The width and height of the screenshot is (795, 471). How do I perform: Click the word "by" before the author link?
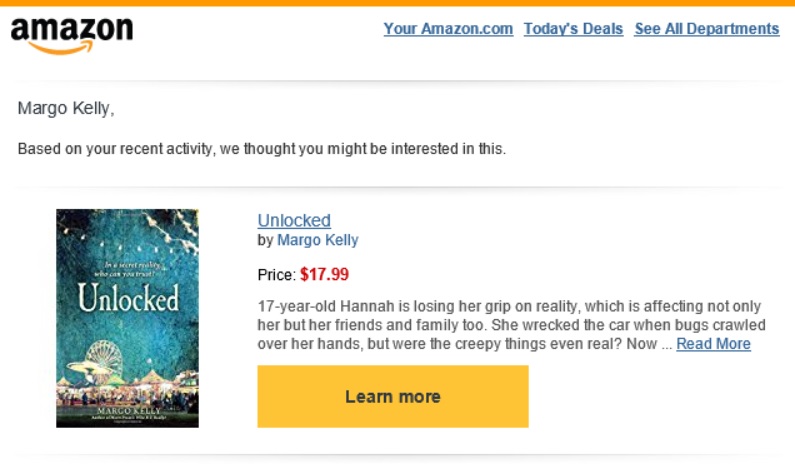[x=265, y=240]
